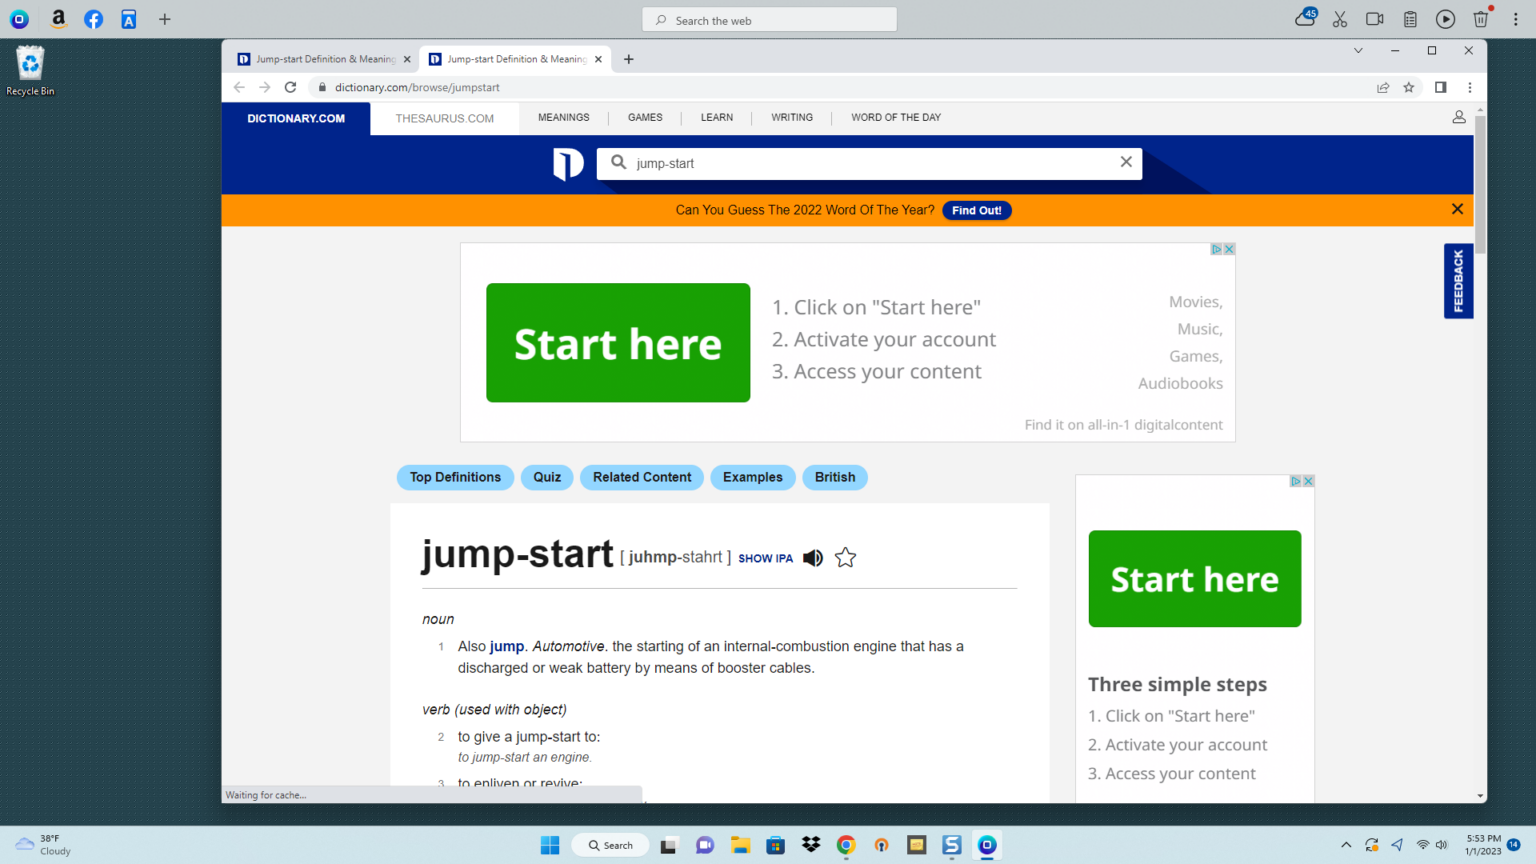Bookmark the page with the star icon

[1409, 87]
